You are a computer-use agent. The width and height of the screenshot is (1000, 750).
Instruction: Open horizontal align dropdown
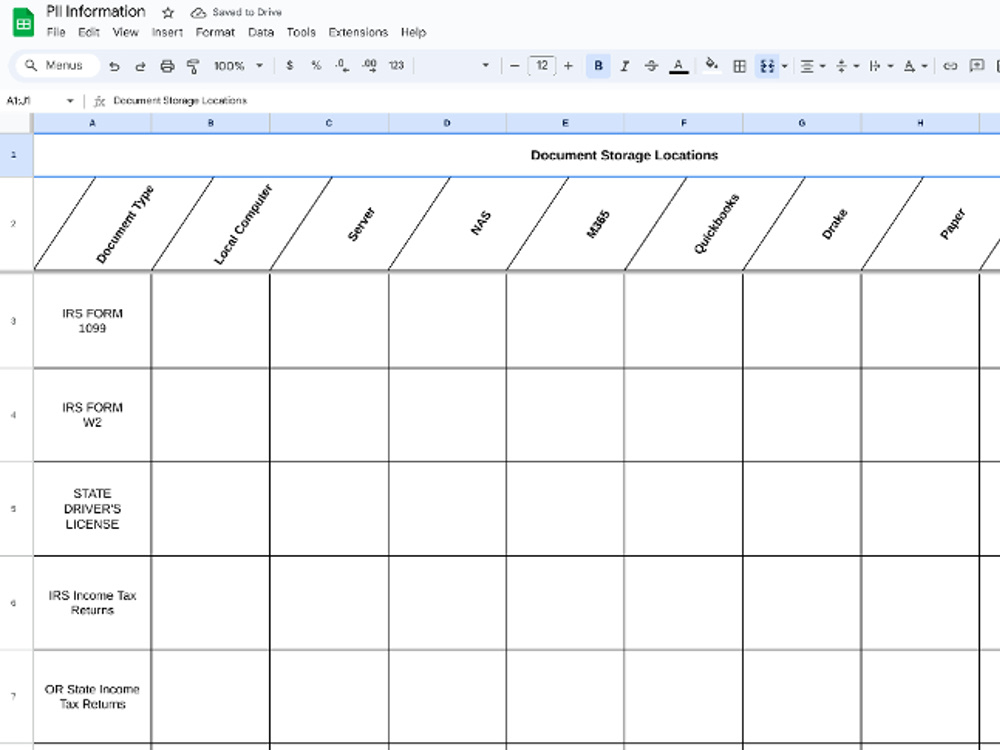click(x=812, y=66)
